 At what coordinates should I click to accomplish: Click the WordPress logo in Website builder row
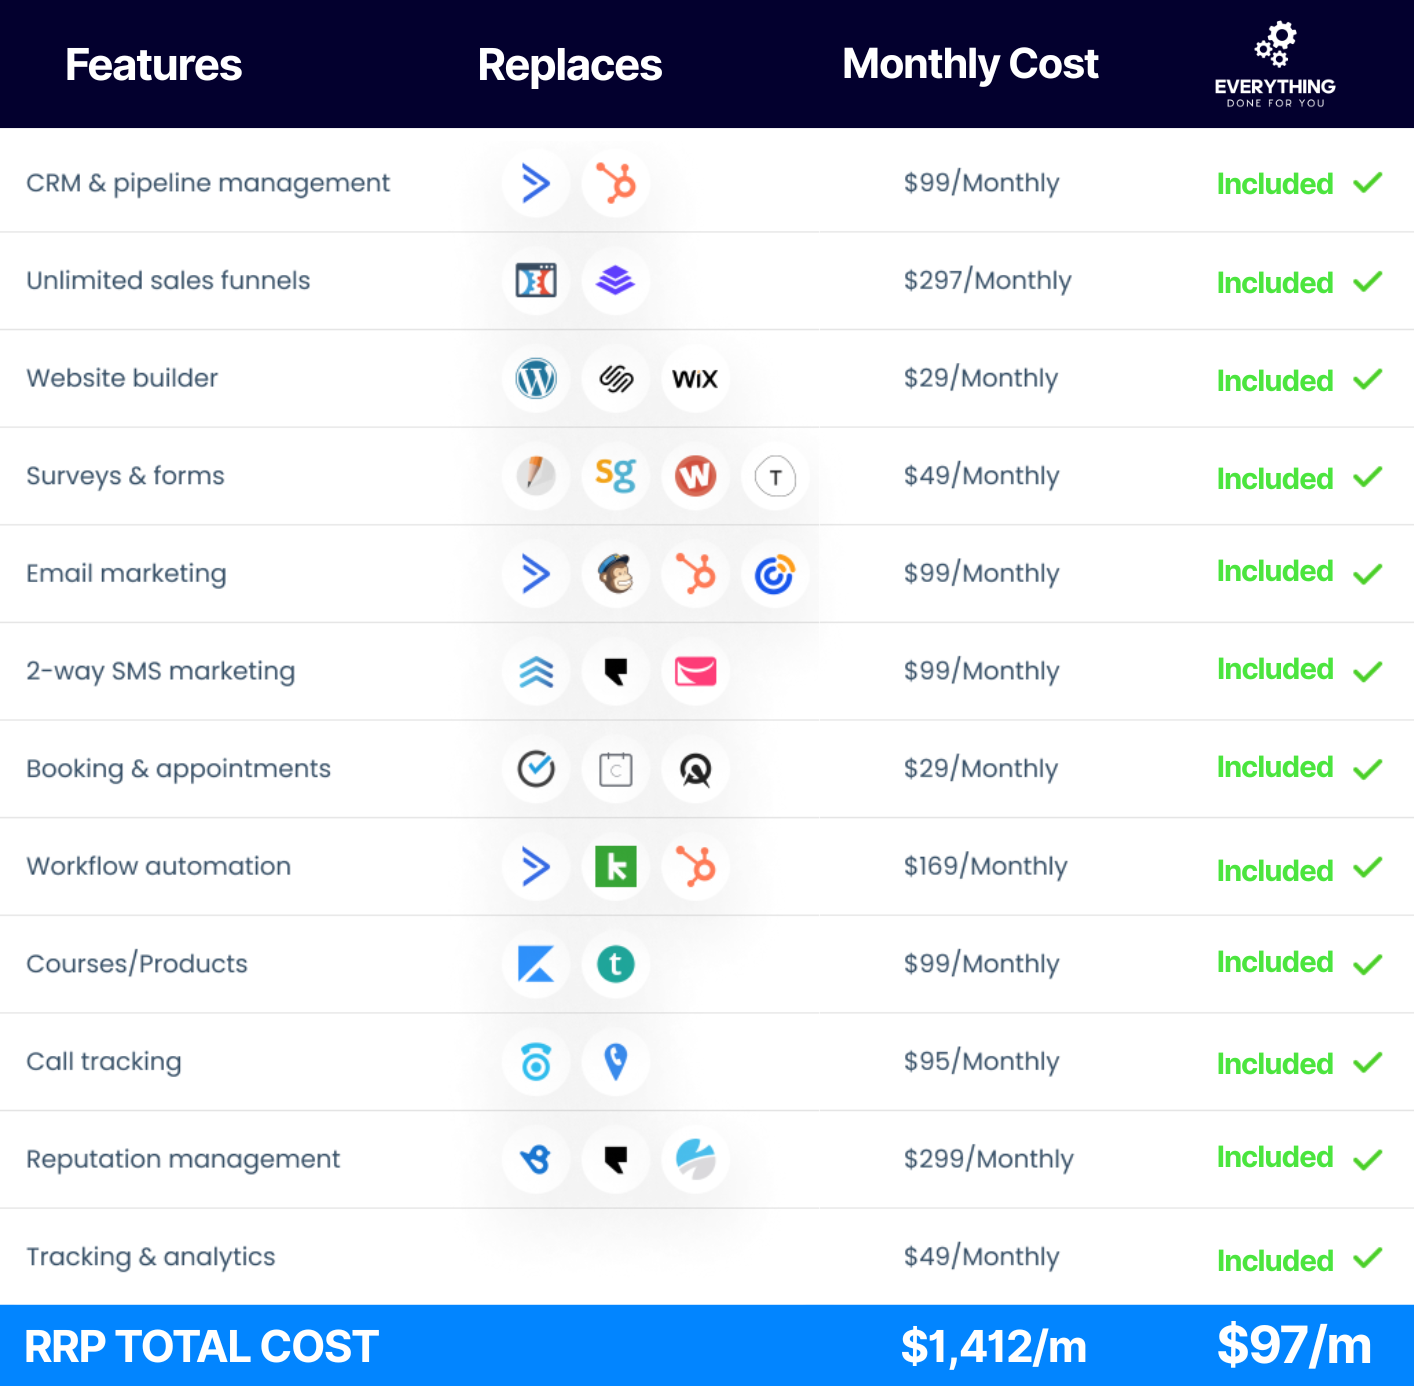click(536, 379)
